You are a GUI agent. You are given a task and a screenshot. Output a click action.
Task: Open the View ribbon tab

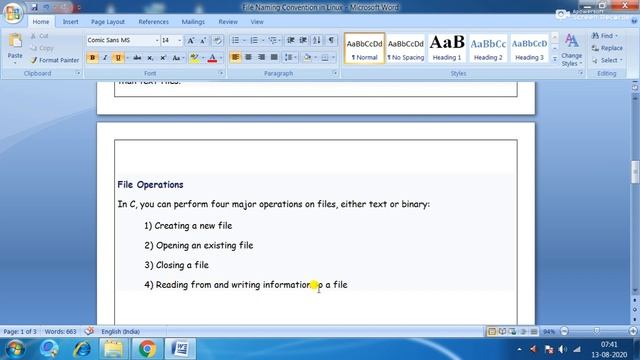(257, 22)
